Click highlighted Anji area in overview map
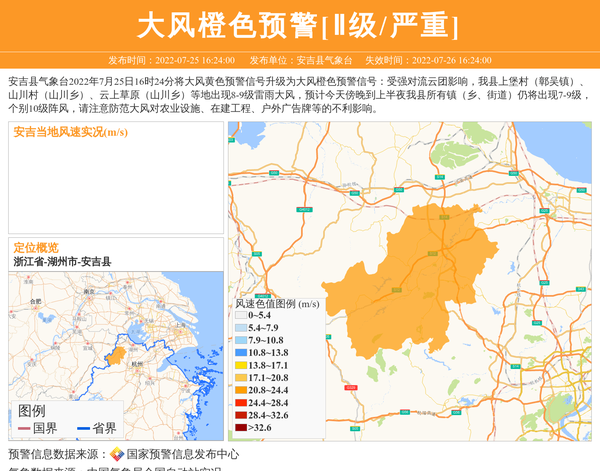This screenshot has width=600, height=471. tap(117, 356)
